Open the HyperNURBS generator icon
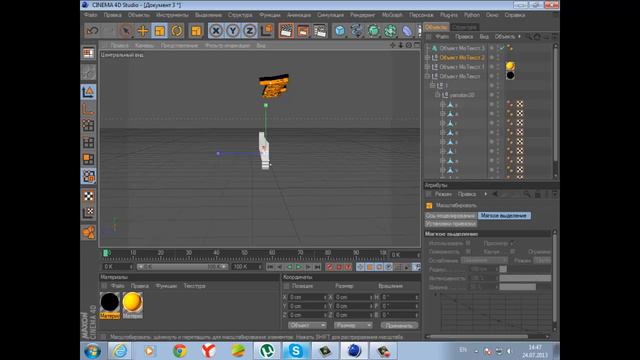The image size is (640, 360). (x=373, y=31)
